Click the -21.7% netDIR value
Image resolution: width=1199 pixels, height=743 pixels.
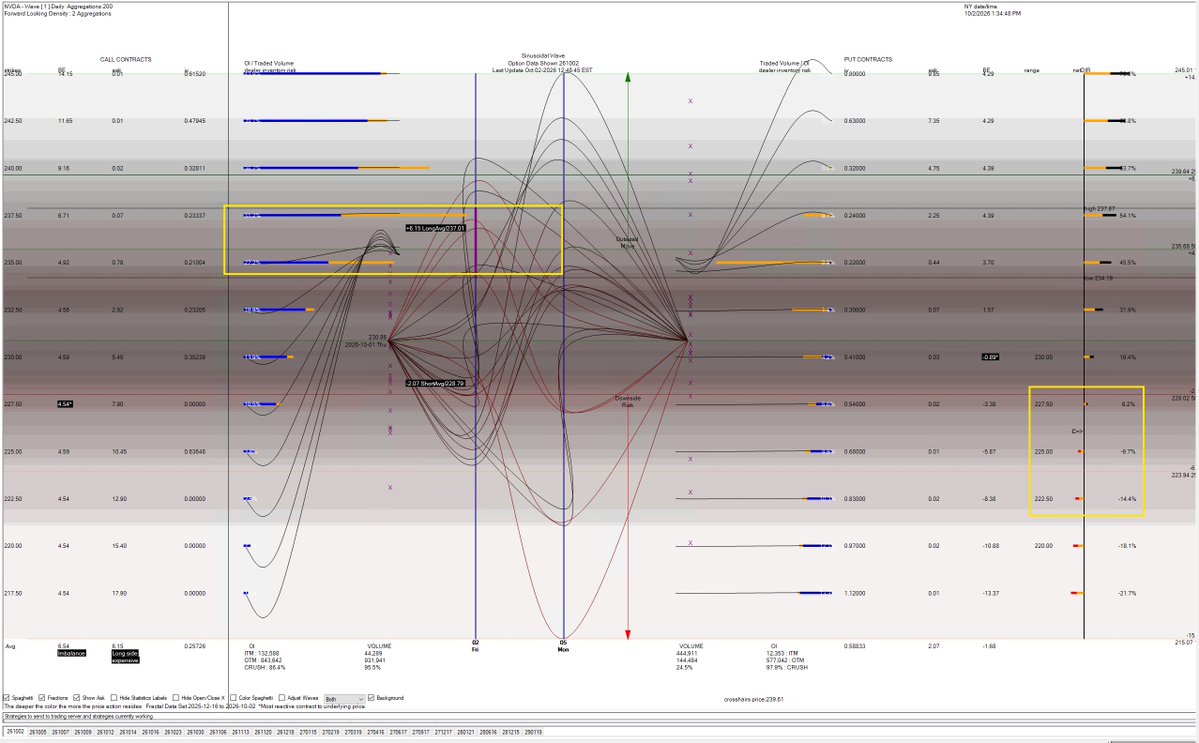coord(1127,593)
